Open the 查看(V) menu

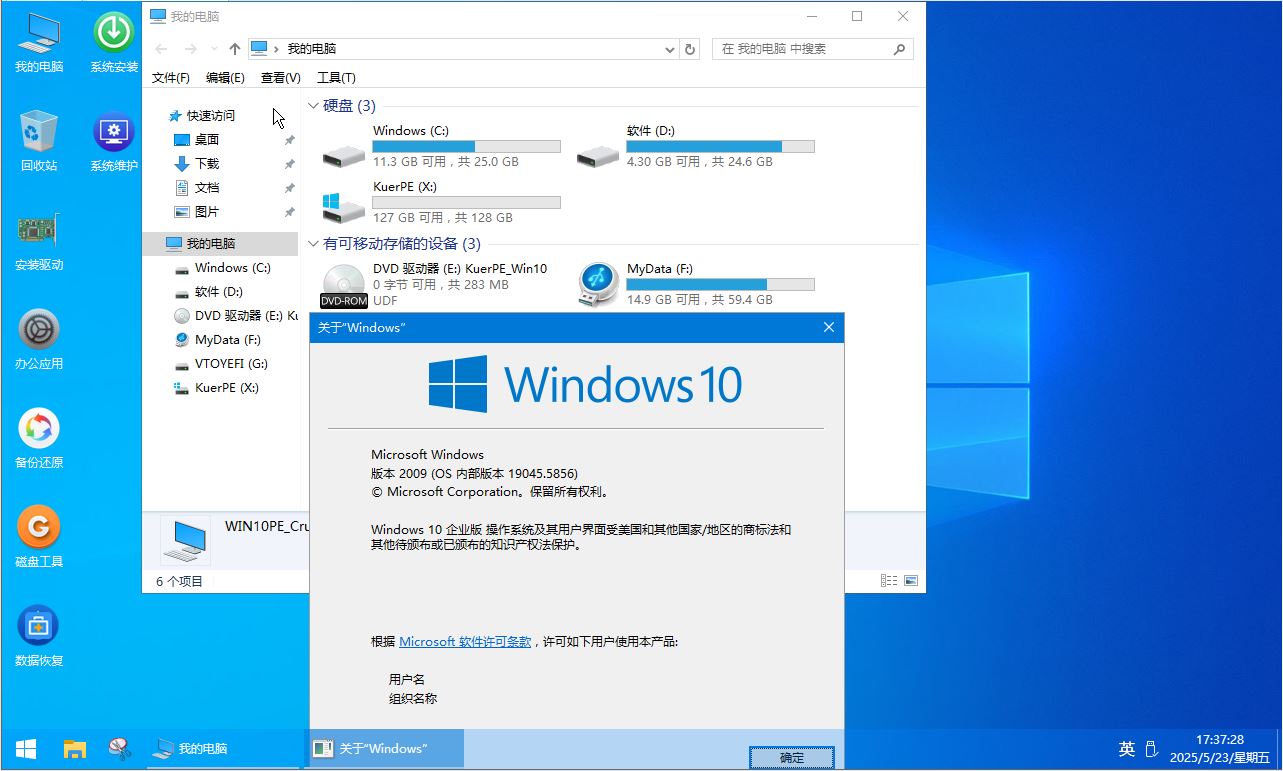point(281,78)
